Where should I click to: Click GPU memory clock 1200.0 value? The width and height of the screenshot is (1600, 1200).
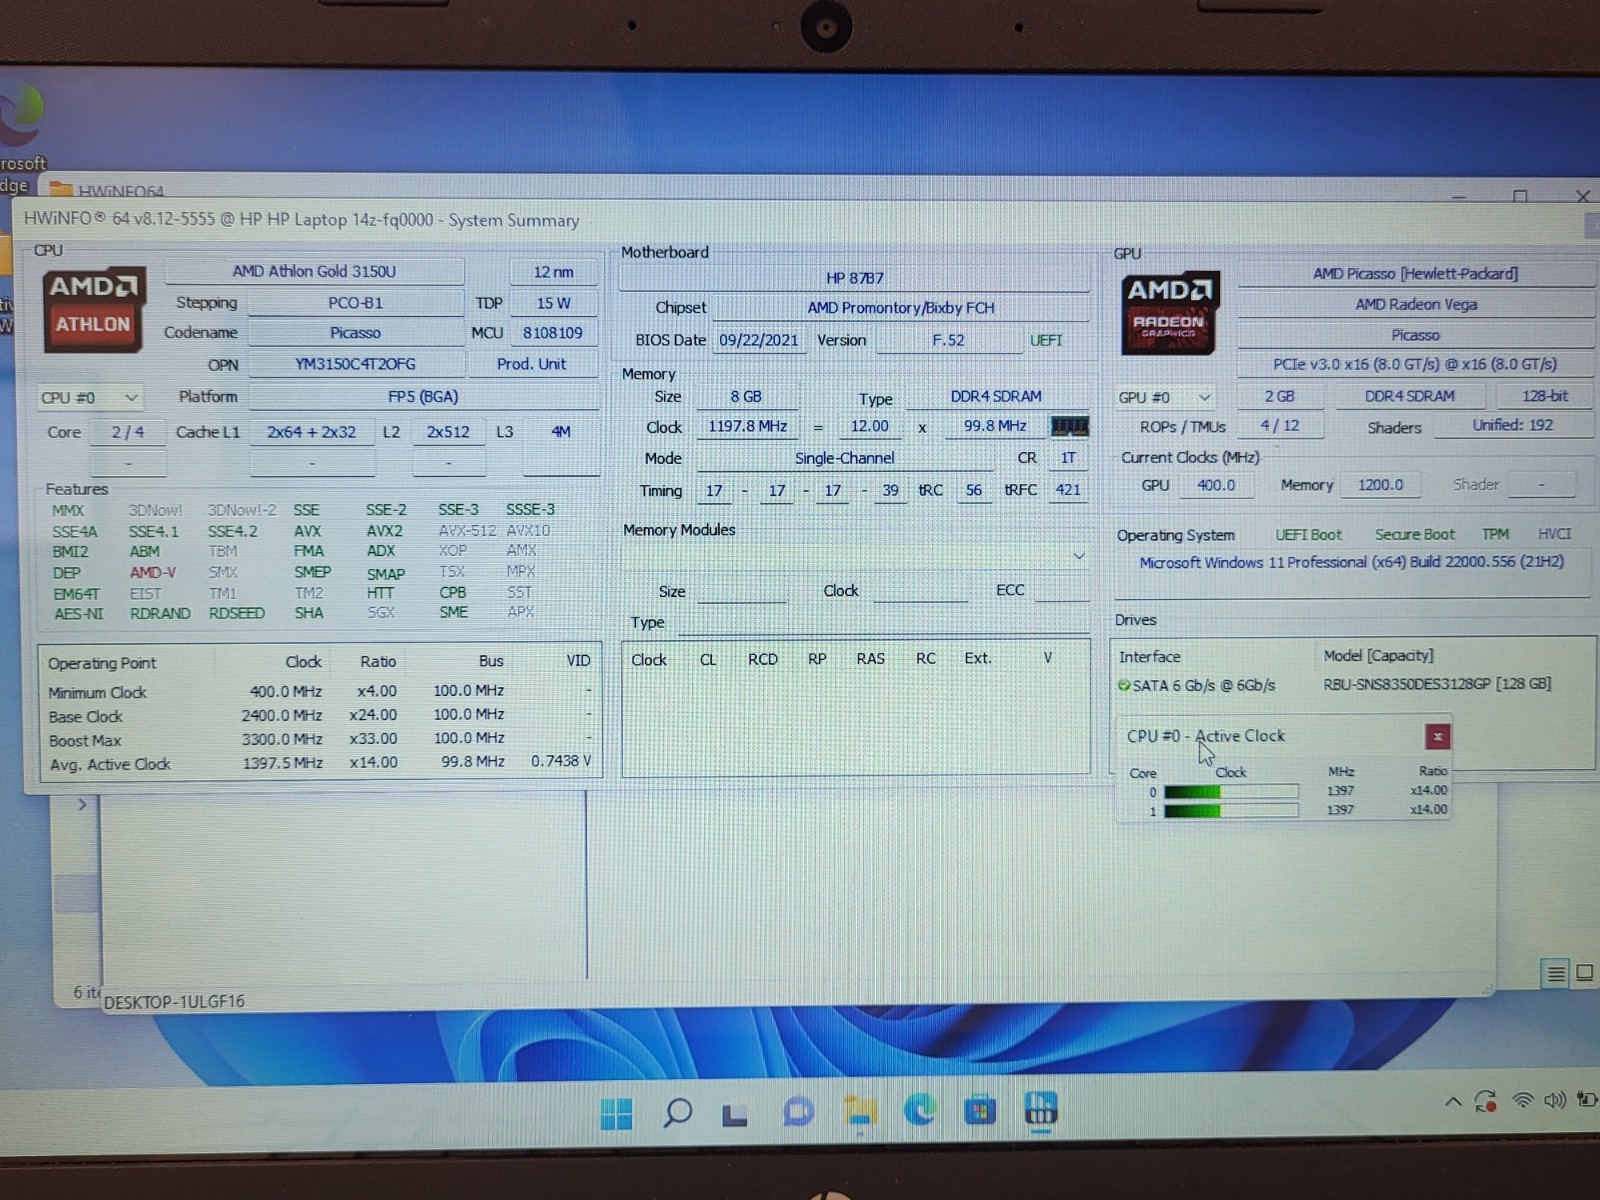click(1380, 485)
